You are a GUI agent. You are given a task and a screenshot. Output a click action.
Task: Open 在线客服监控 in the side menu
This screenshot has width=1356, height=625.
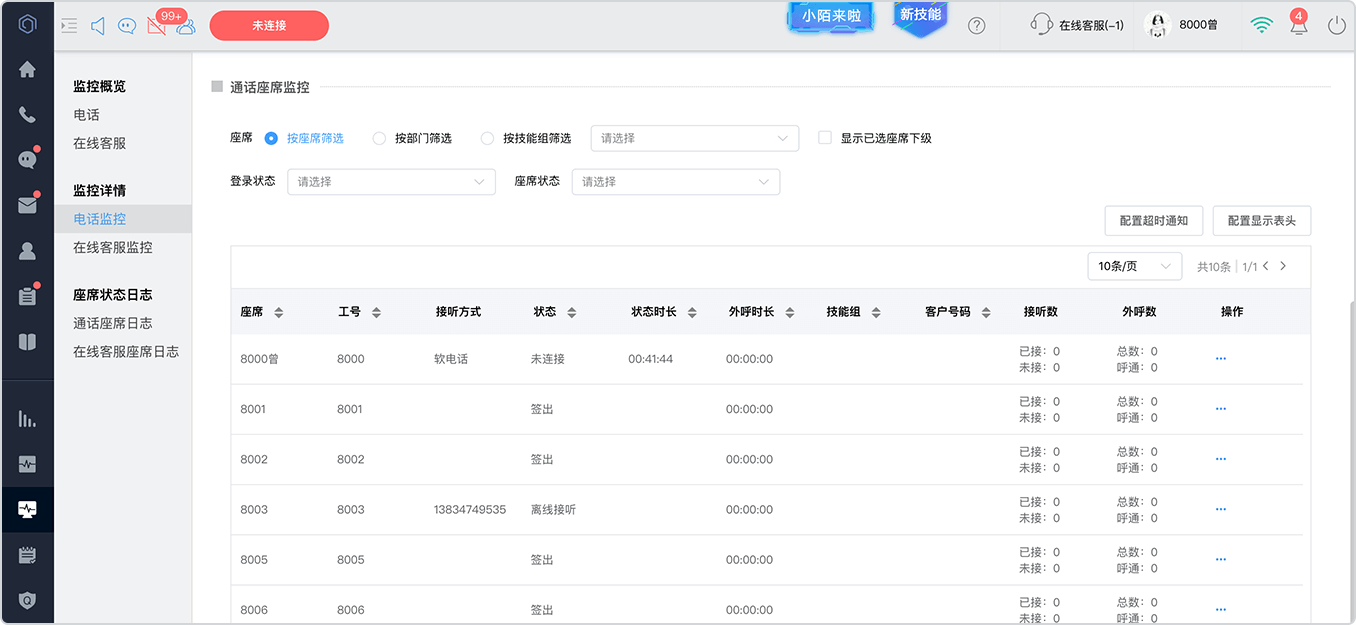113,247
